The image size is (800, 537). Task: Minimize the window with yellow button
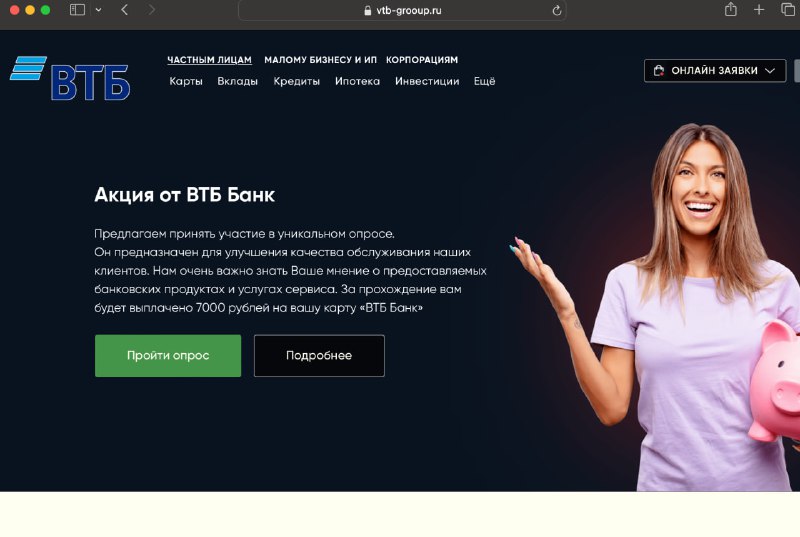30,10
